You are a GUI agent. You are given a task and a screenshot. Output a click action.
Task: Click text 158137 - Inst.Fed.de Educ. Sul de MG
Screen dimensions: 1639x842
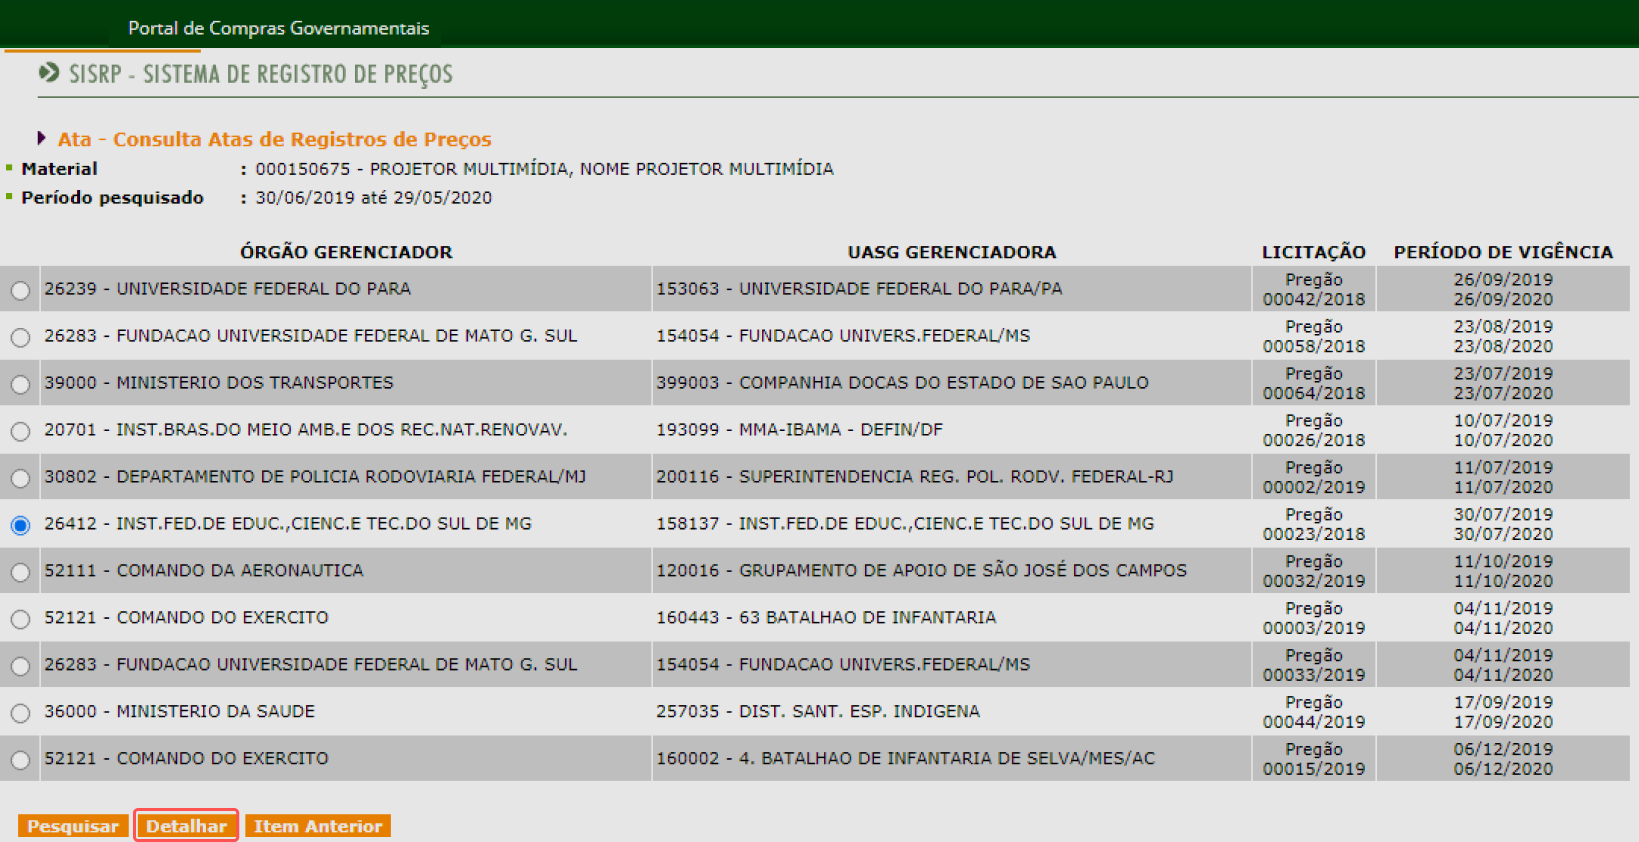[x=905, y=524]
